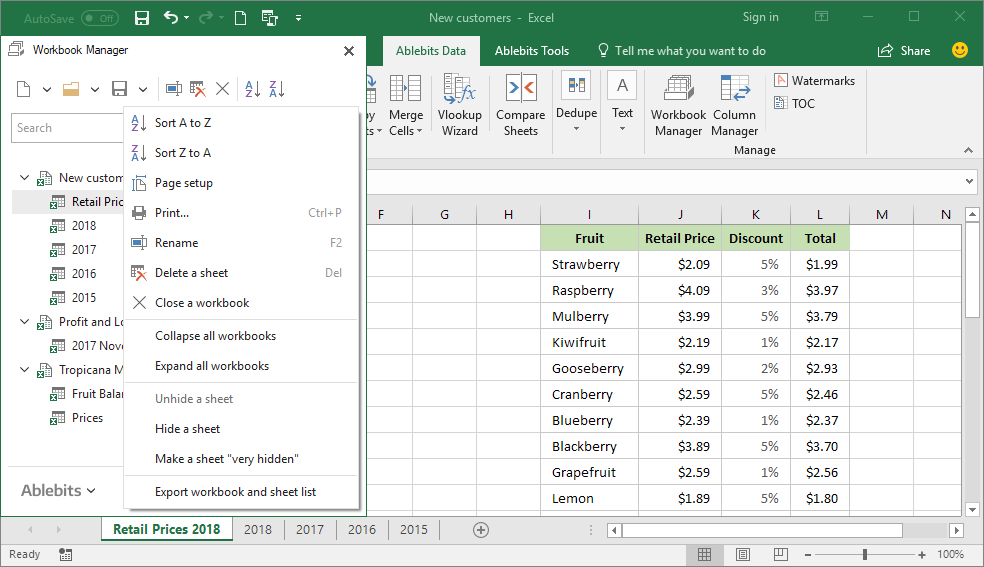This screenshot has height=567, width=984.
Task: Choose Make a sheet "very hidden"
Action: [242, 459]
